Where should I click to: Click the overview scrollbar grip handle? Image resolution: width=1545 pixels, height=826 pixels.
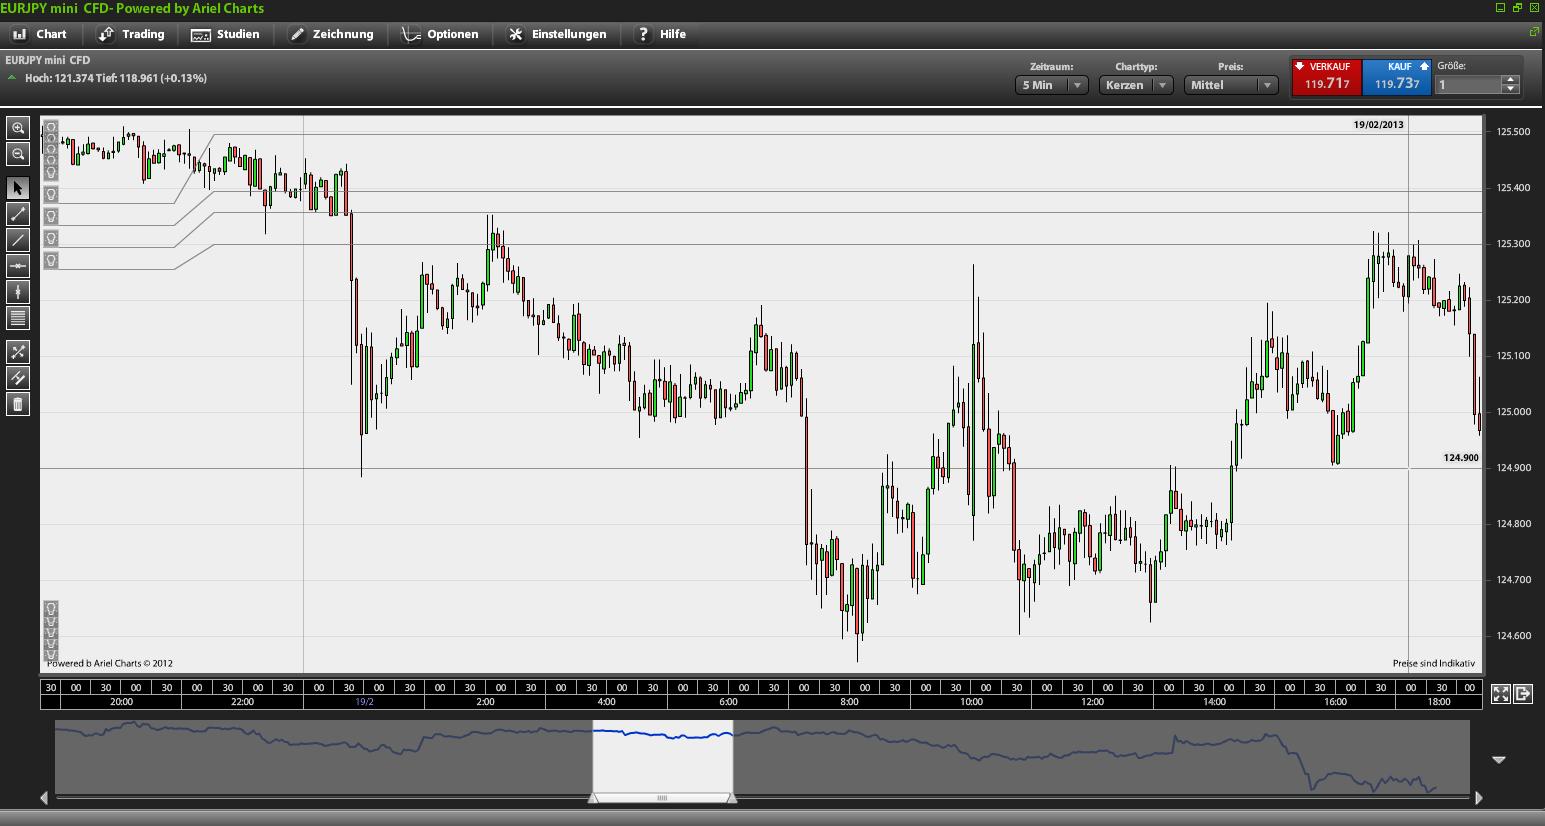pos(662,798)
